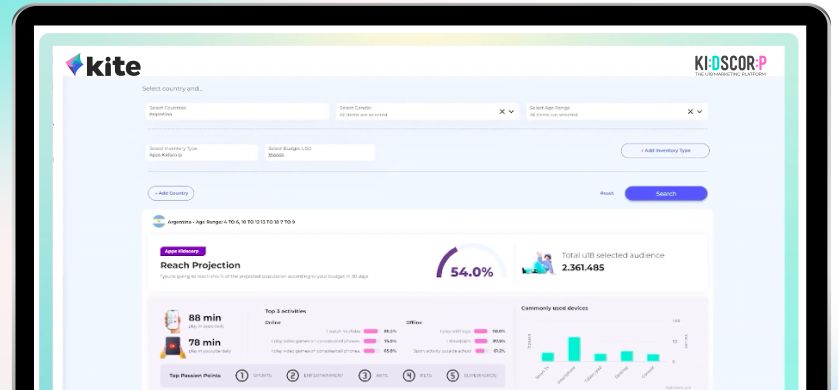This screenshot has width=838, height=390.
Task: Click the Add Country button
Action: (x=171, y=193)
